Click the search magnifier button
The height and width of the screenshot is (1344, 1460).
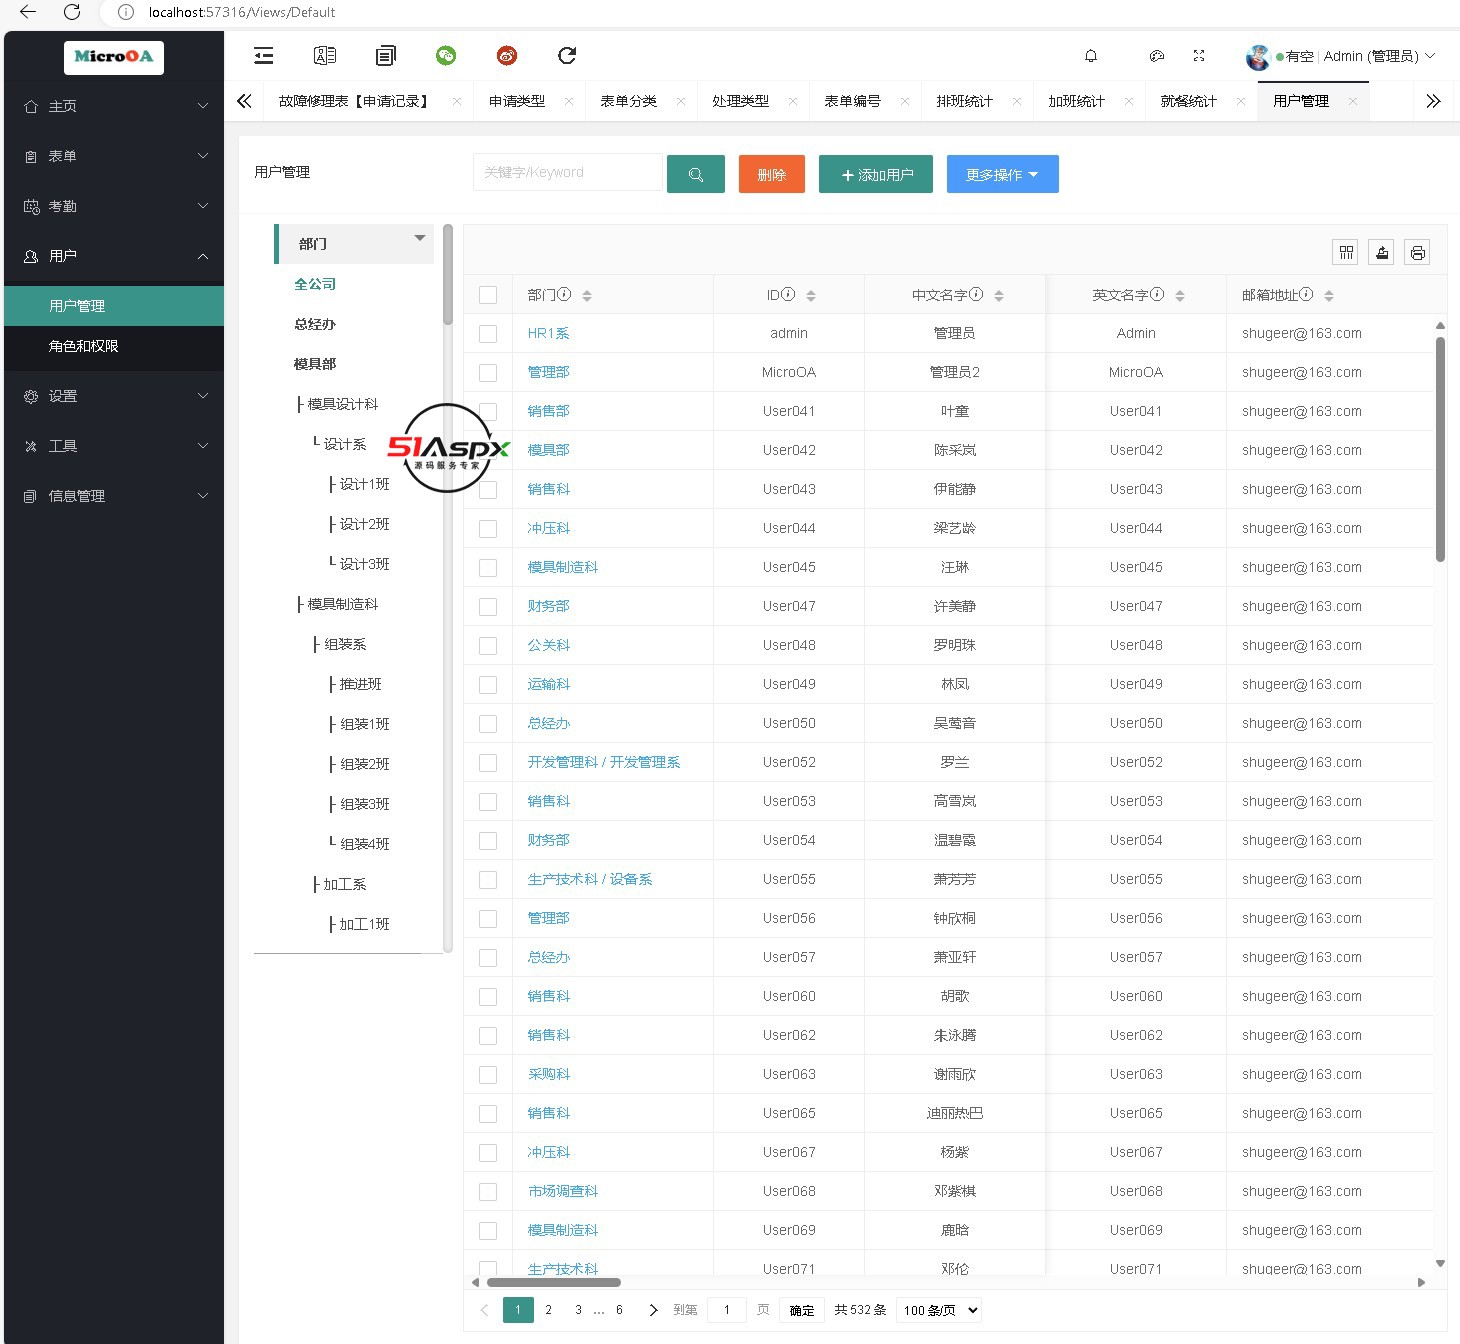(x=696, y=174)
